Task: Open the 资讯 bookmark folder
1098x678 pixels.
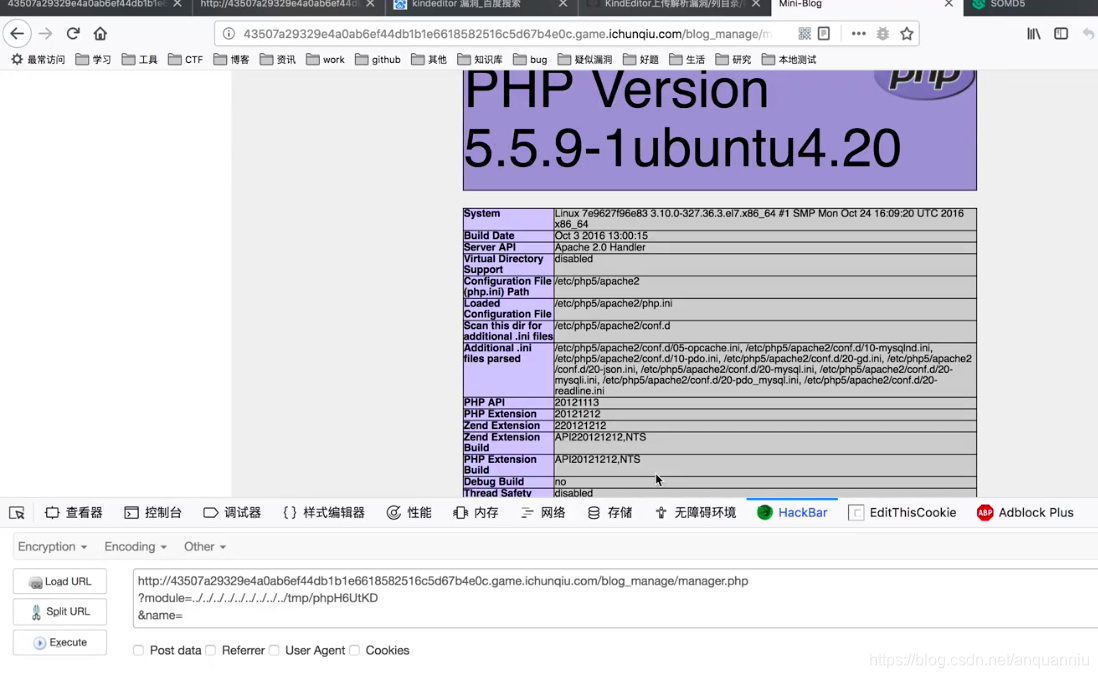Action: point(277,60)
